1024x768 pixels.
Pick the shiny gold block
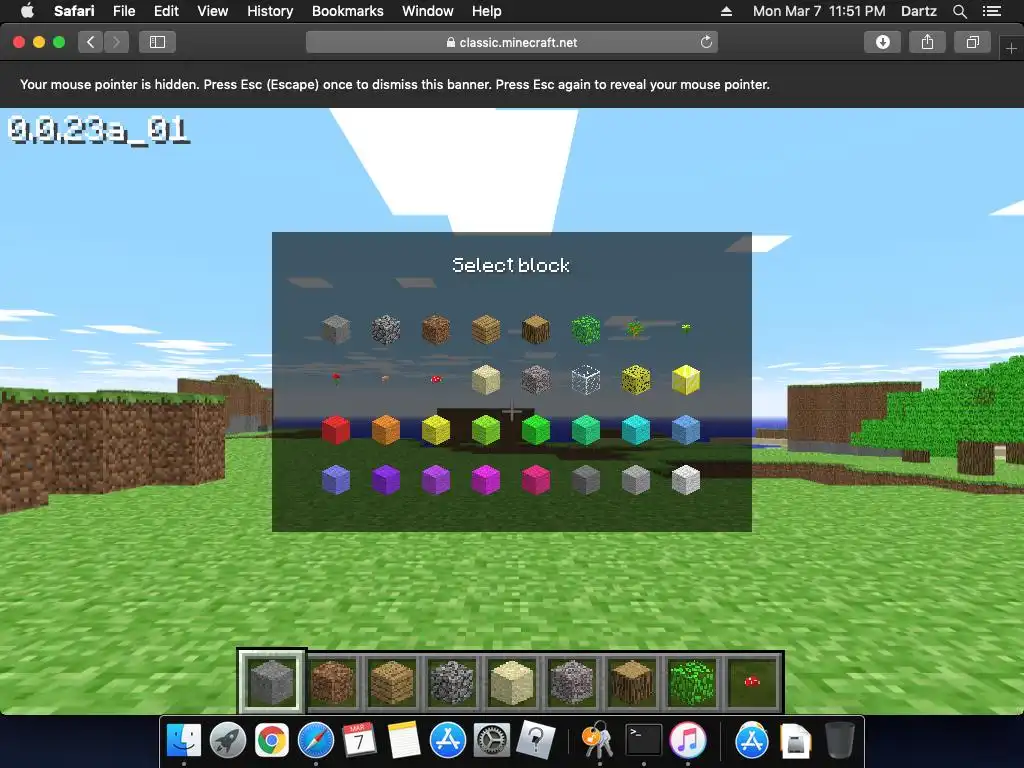(686, 379)
